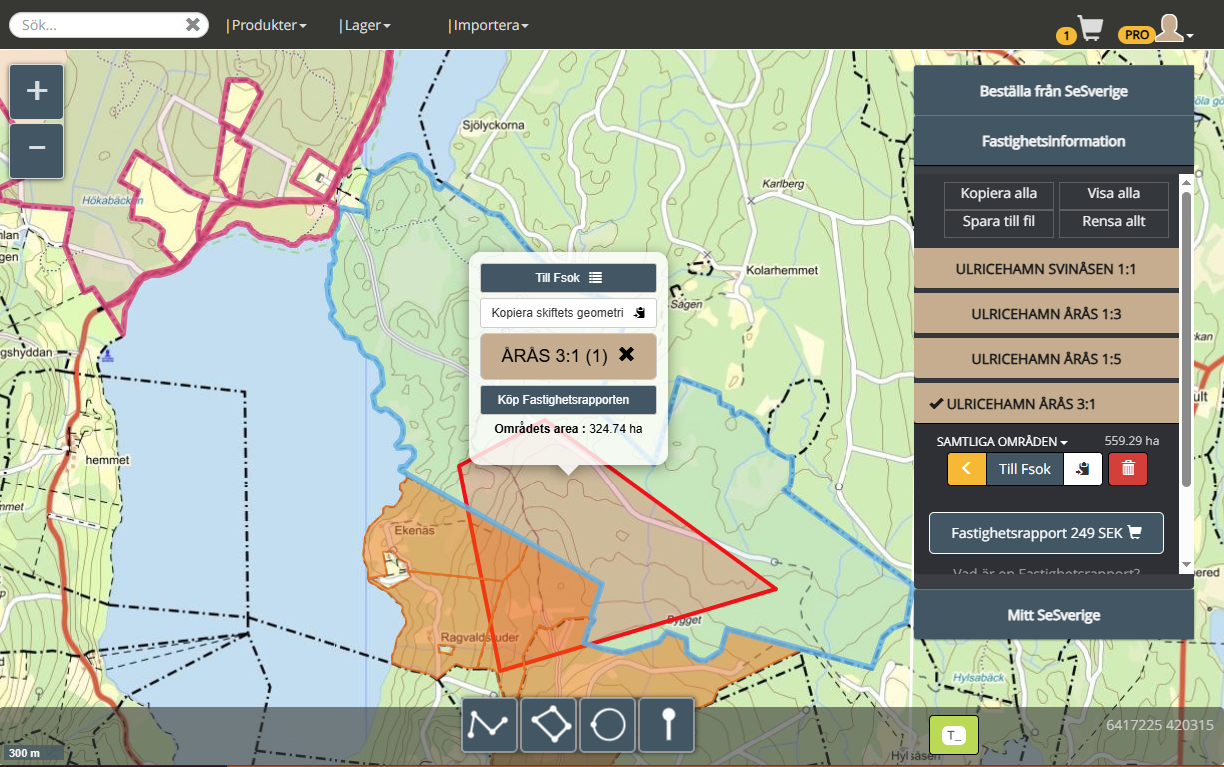
Task: Select ULRICEHAMN SVINÅSEN 1:1 property
Action: 1046,270
